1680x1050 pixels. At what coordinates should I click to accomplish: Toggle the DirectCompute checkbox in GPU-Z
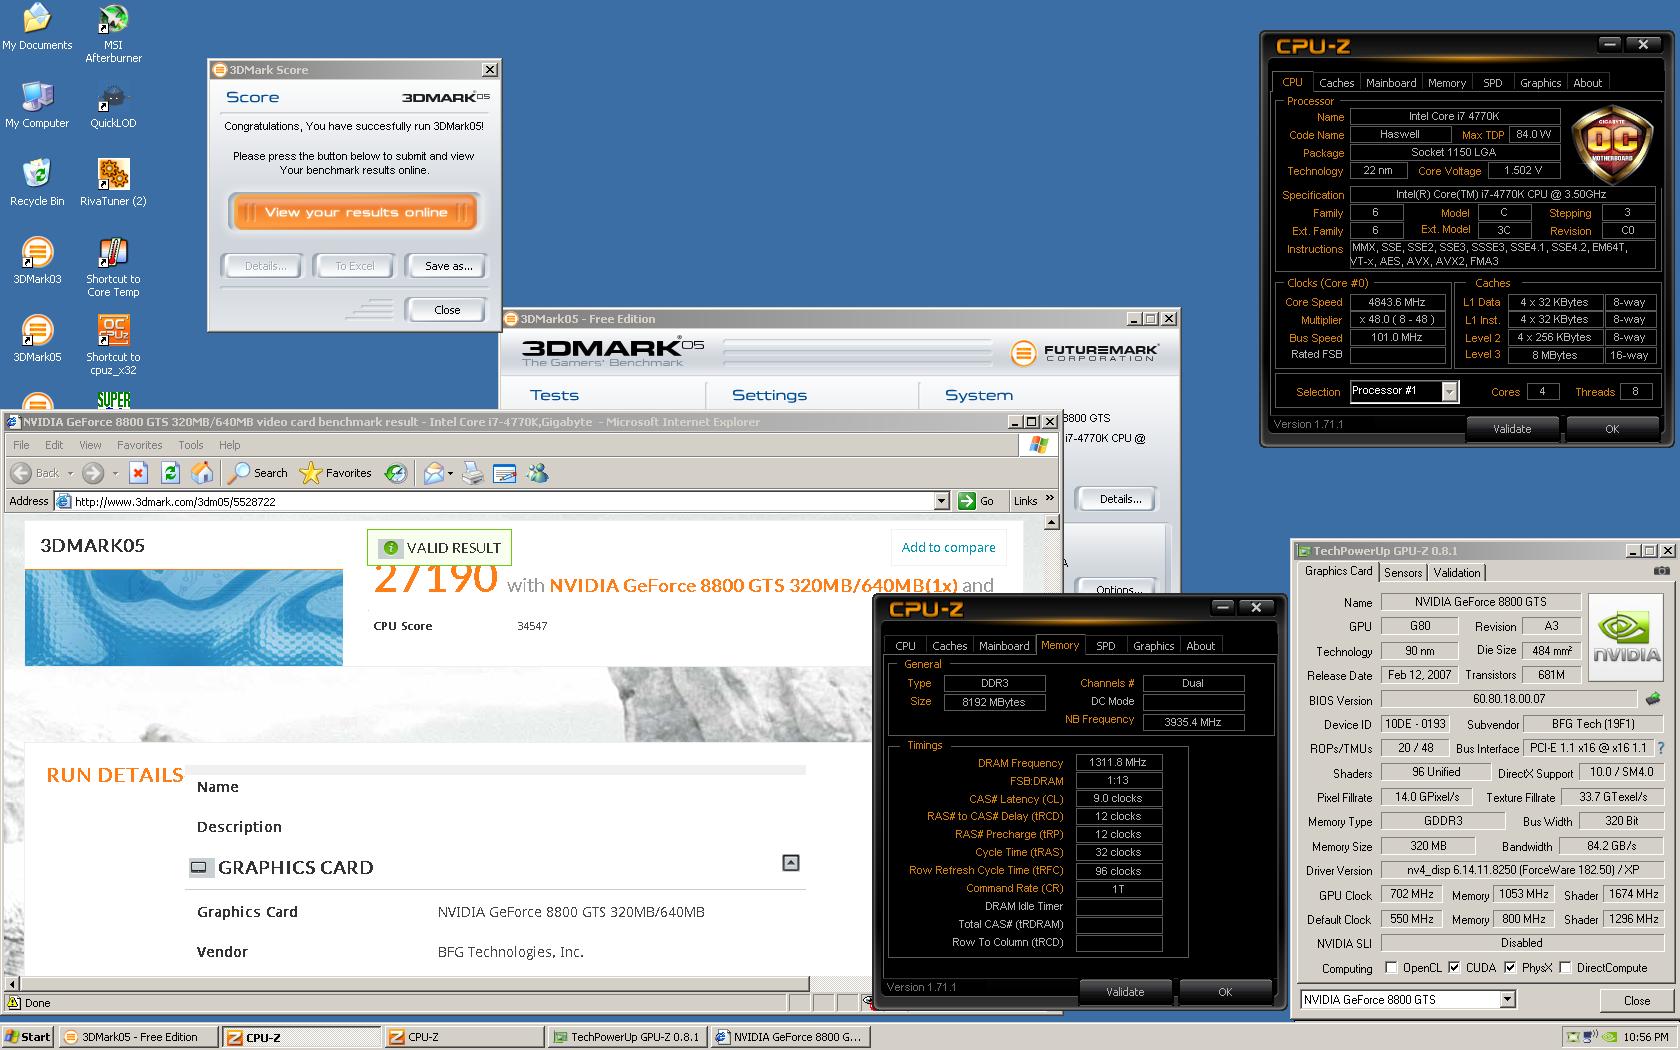click(1566, 967)
